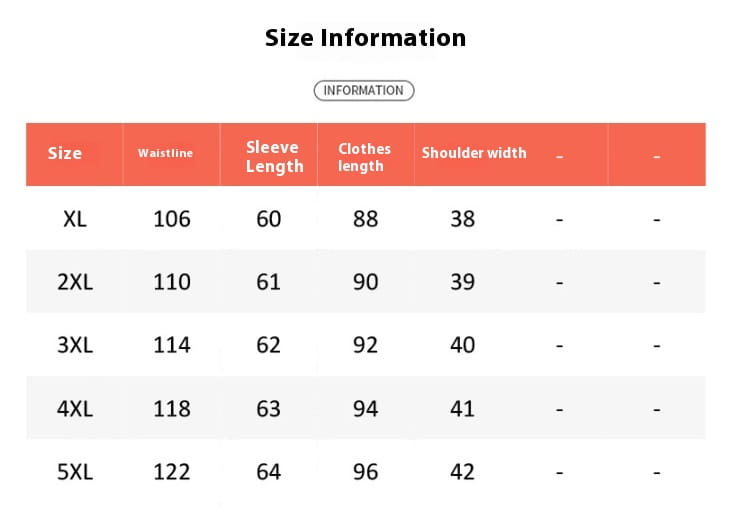Select the 4XL size row label
The width and height of the screenshot is (756, 520).
pos(75,408)
